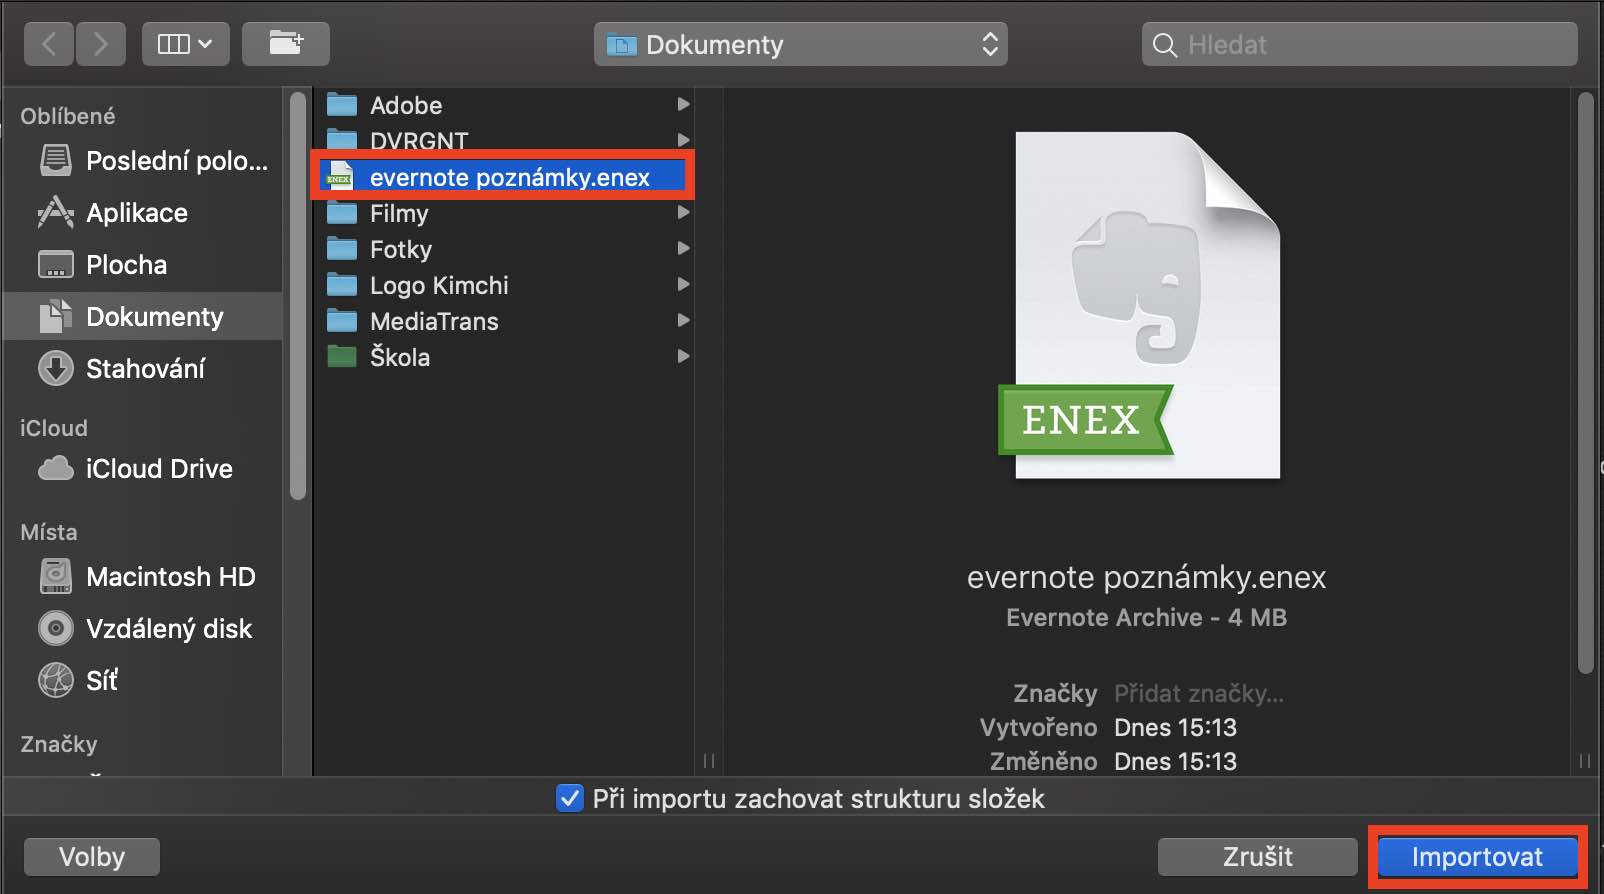Click the Adobe folder icon
1604x894 pixels.
click(342, 104)
